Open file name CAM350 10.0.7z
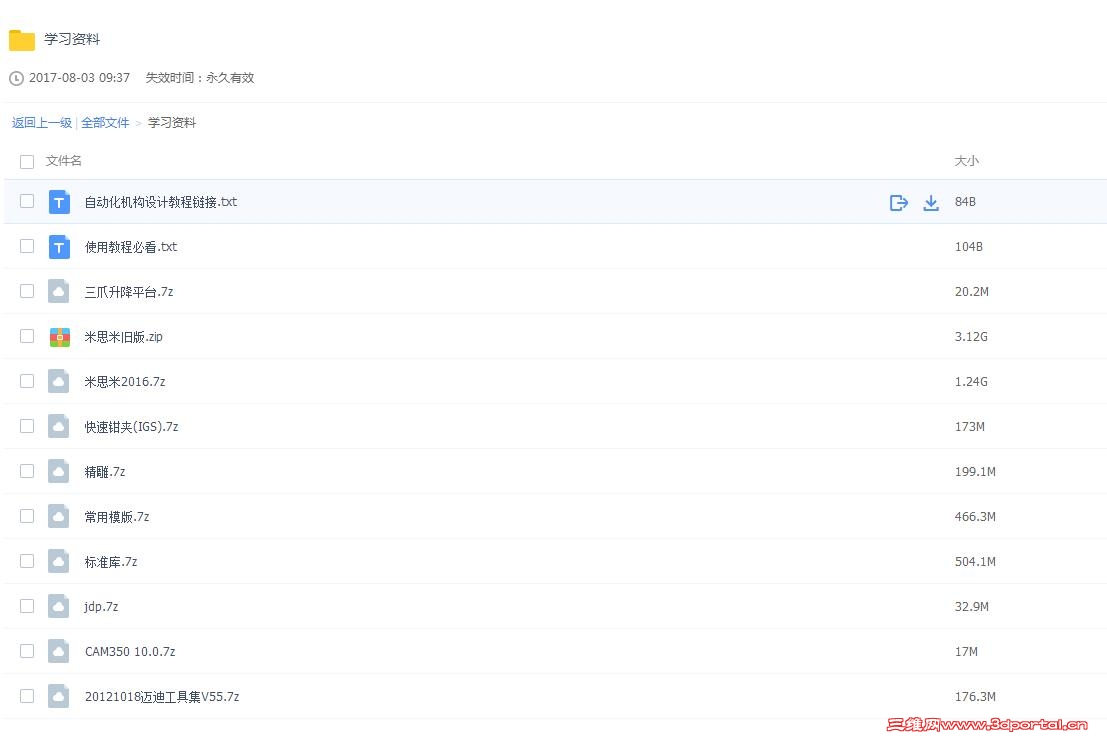Image resolution: width=1107 pixels, height=738 pixels. point(130,652)
